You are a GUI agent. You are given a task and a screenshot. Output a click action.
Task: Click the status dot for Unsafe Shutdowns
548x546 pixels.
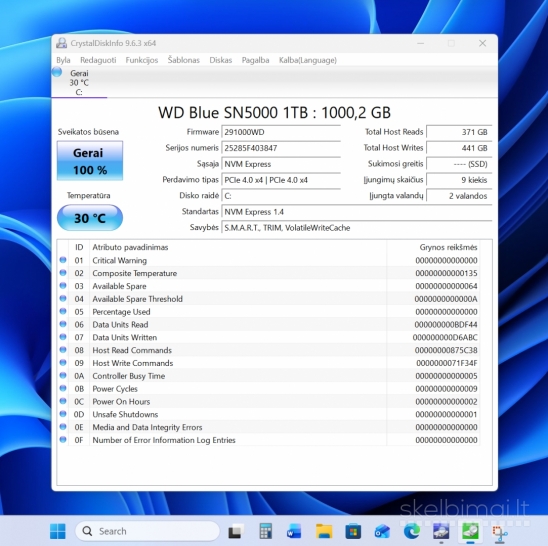(63, 414)
